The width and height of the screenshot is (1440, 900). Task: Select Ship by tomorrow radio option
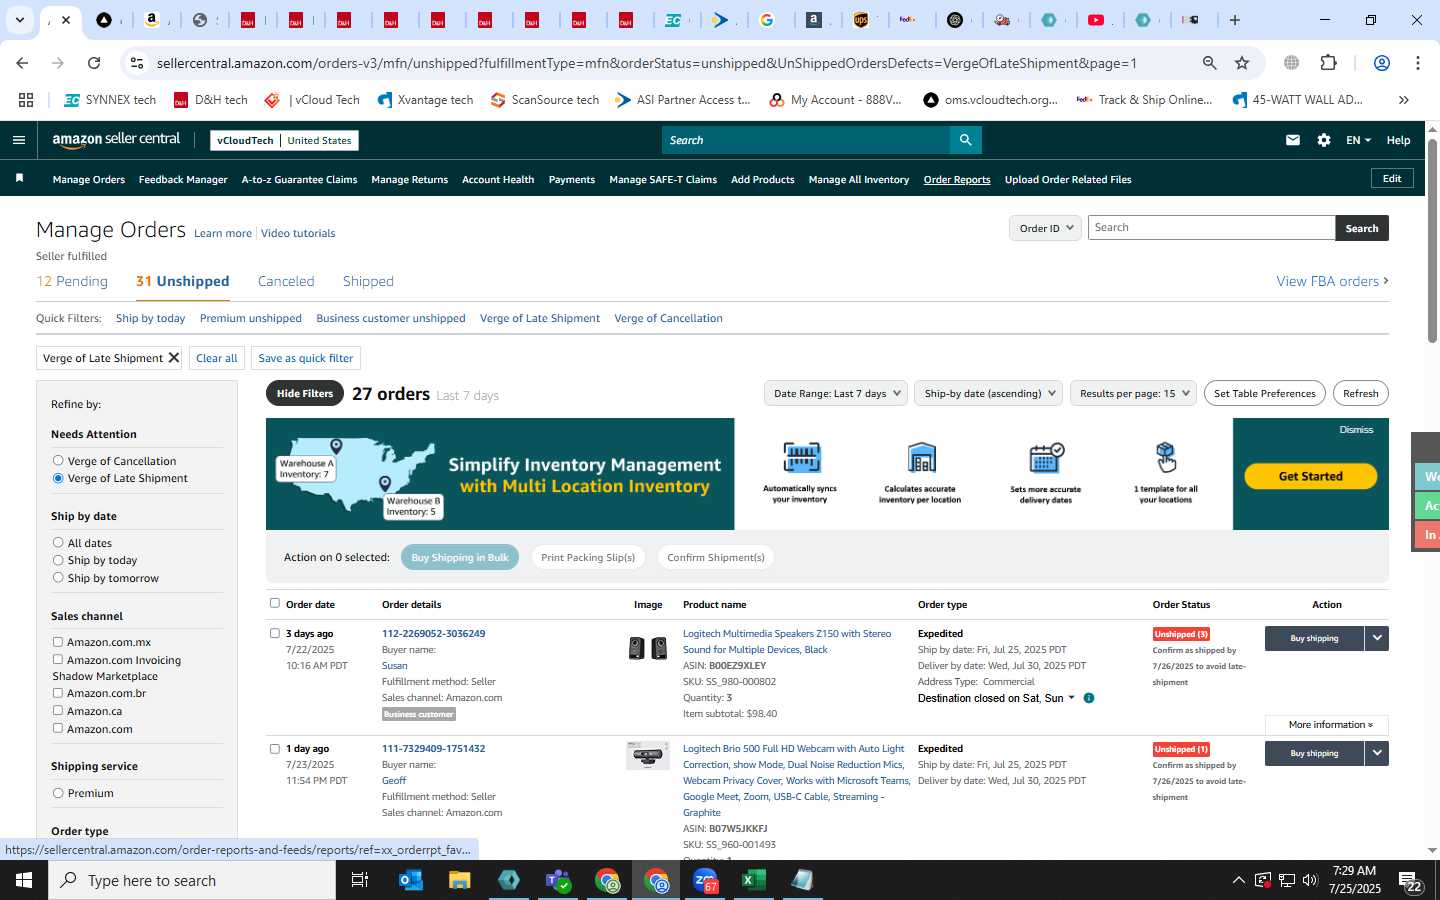(x=58, y=578)
